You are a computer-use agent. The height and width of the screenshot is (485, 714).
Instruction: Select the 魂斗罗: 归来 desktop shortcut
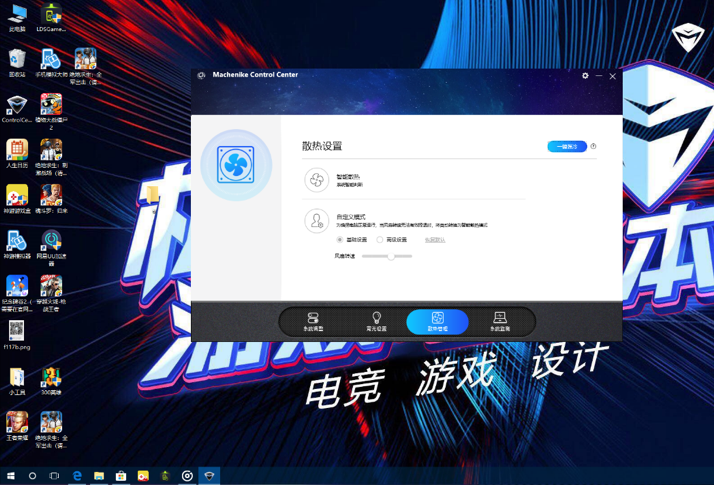pyautogui.click(x=51, y=199)
